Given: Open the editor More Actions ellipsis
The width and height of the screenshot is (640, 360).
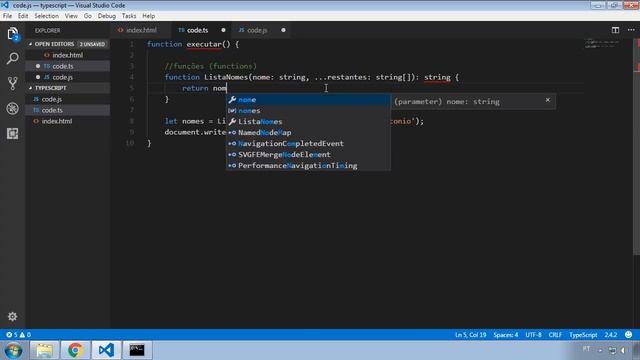Looking at the screenshot, I should click(631, 30).
